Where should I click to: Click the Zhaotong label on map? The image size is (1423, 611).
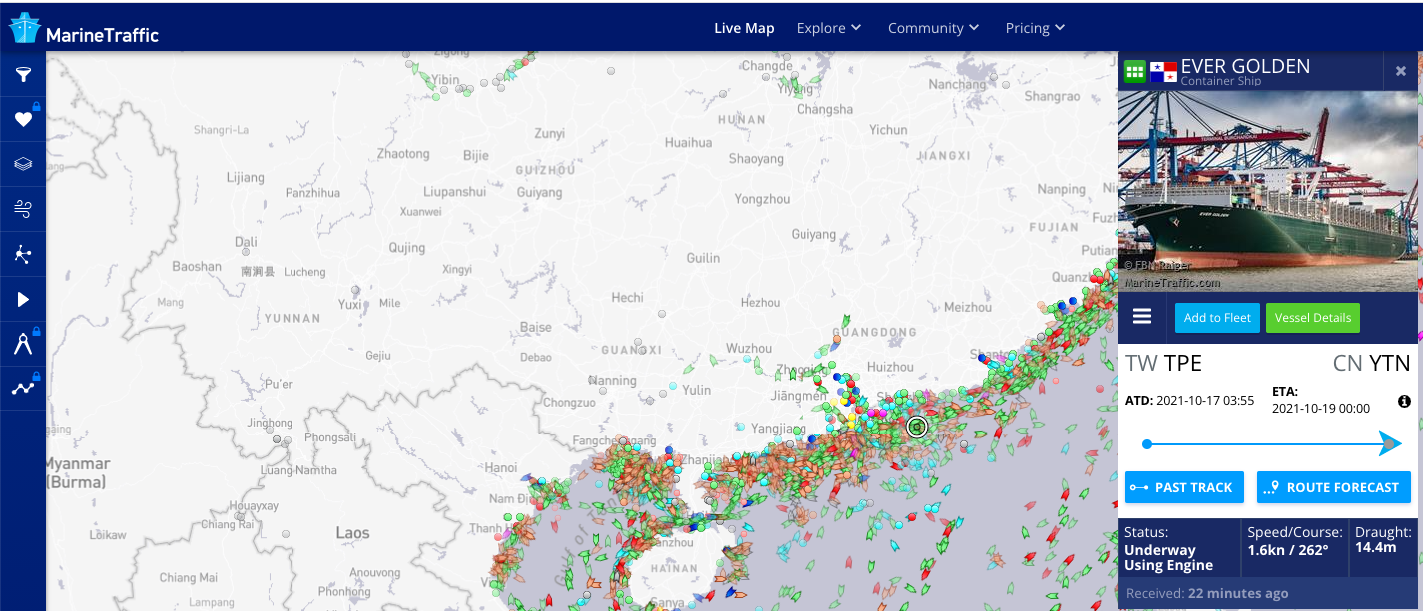pos(403,154)
